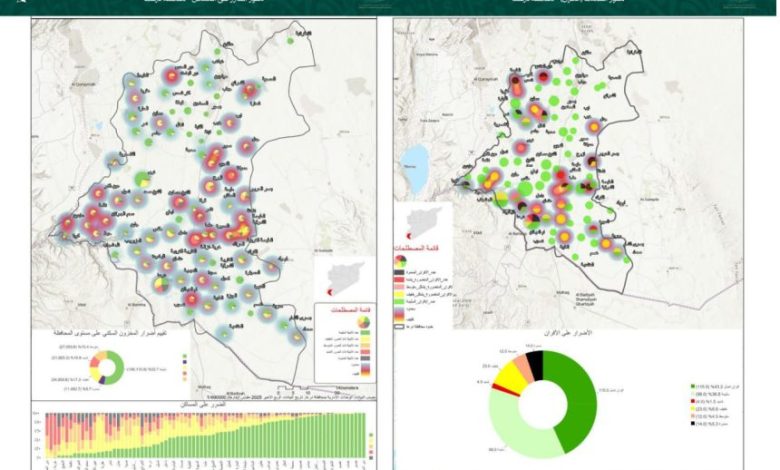Click the large green-yellow pie marker on left map

[x=144, y=180]
